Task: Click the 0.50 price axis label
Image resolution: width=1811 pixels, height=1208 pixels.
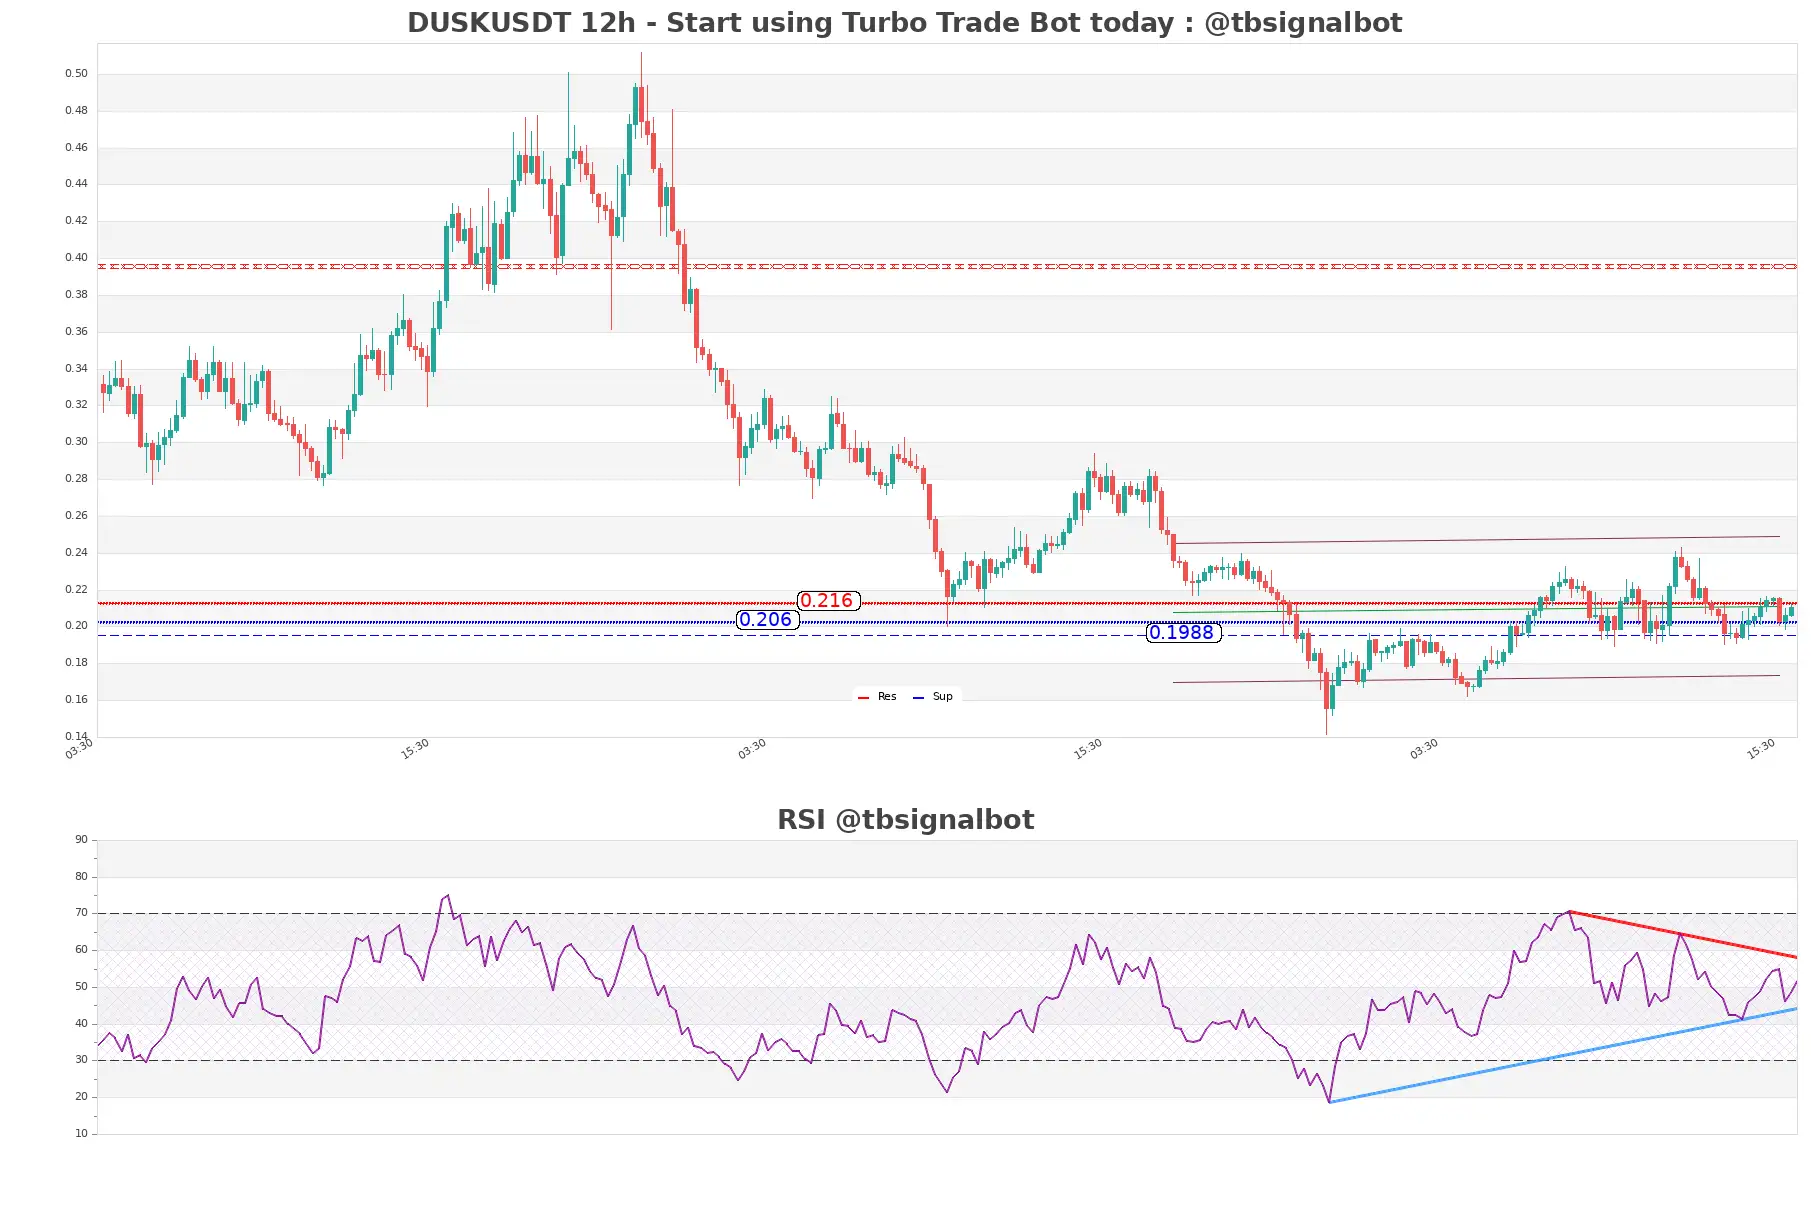Action: pyautogui.click(x=76, y=74)
